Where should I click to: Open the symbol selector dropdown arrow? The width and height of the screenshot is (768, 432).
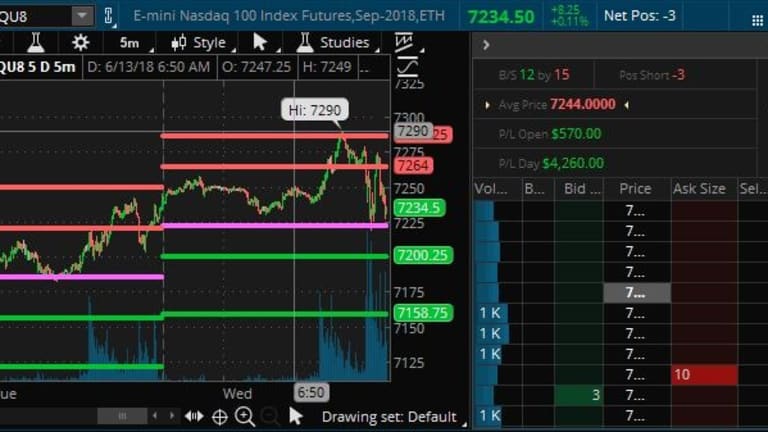pyautogui.click(x=82, y=16)
